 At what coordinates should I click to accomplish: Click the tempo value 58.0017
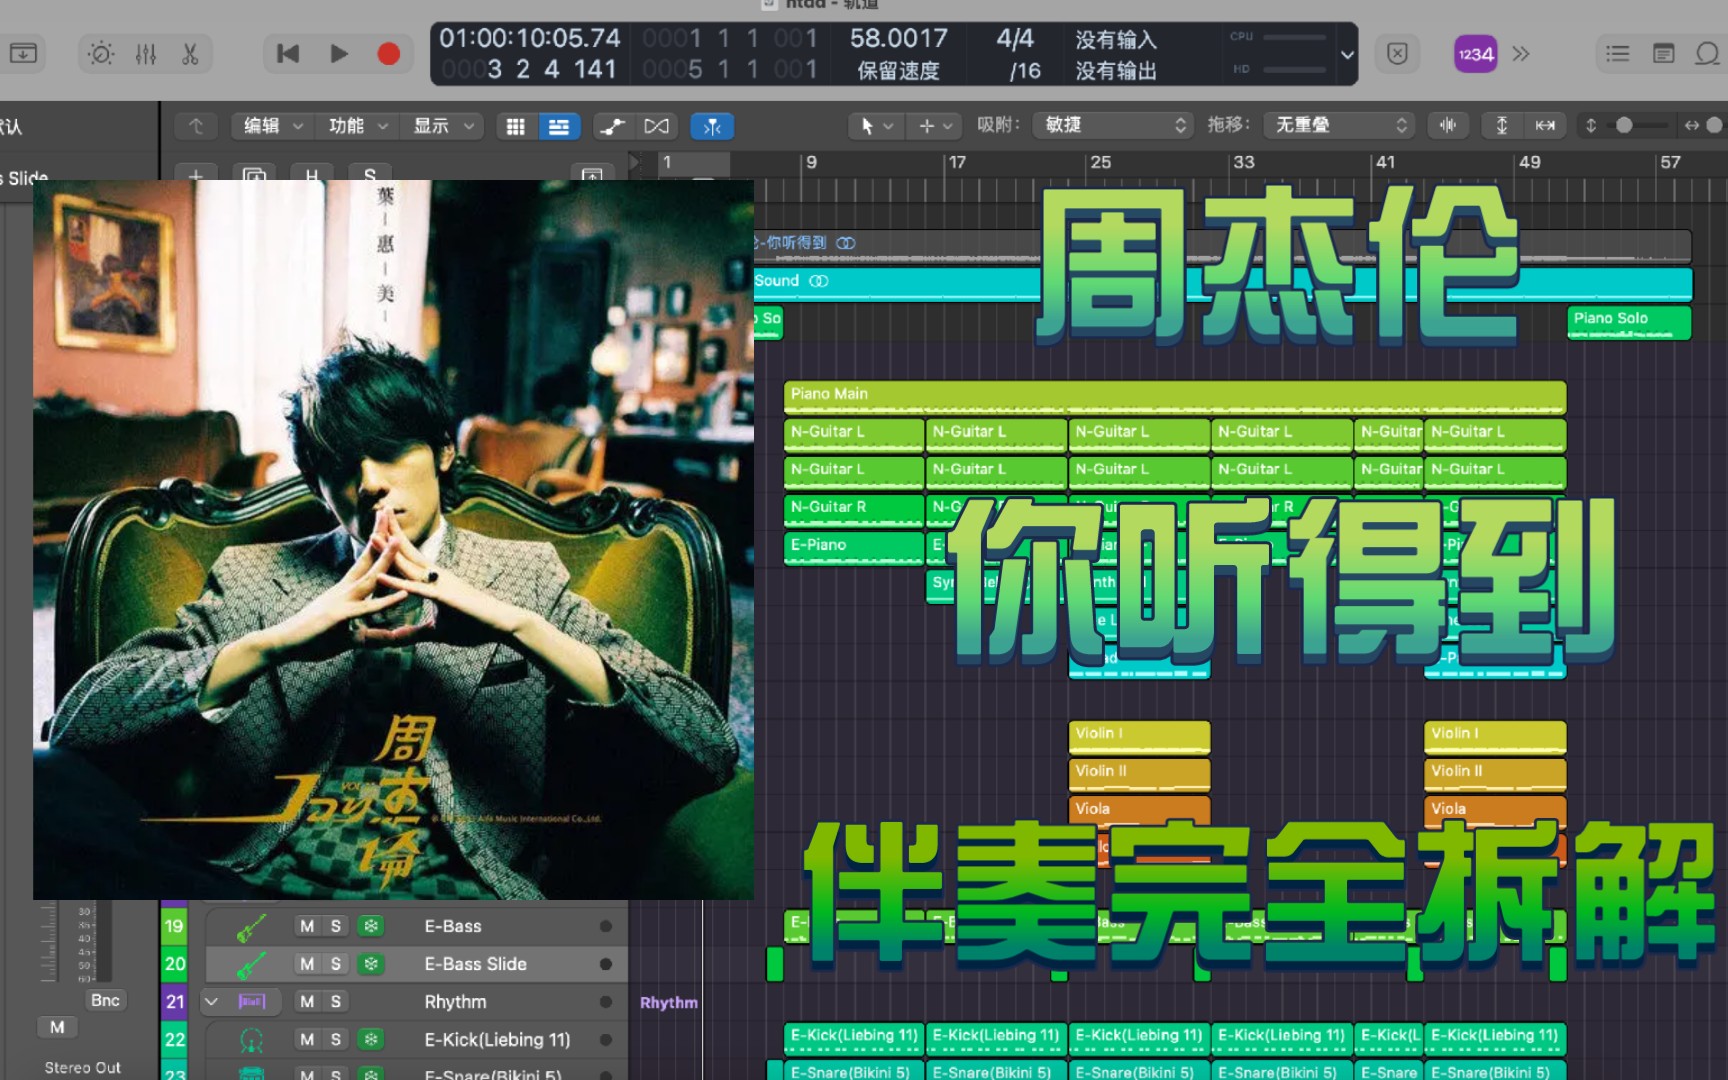pos(898,38)
